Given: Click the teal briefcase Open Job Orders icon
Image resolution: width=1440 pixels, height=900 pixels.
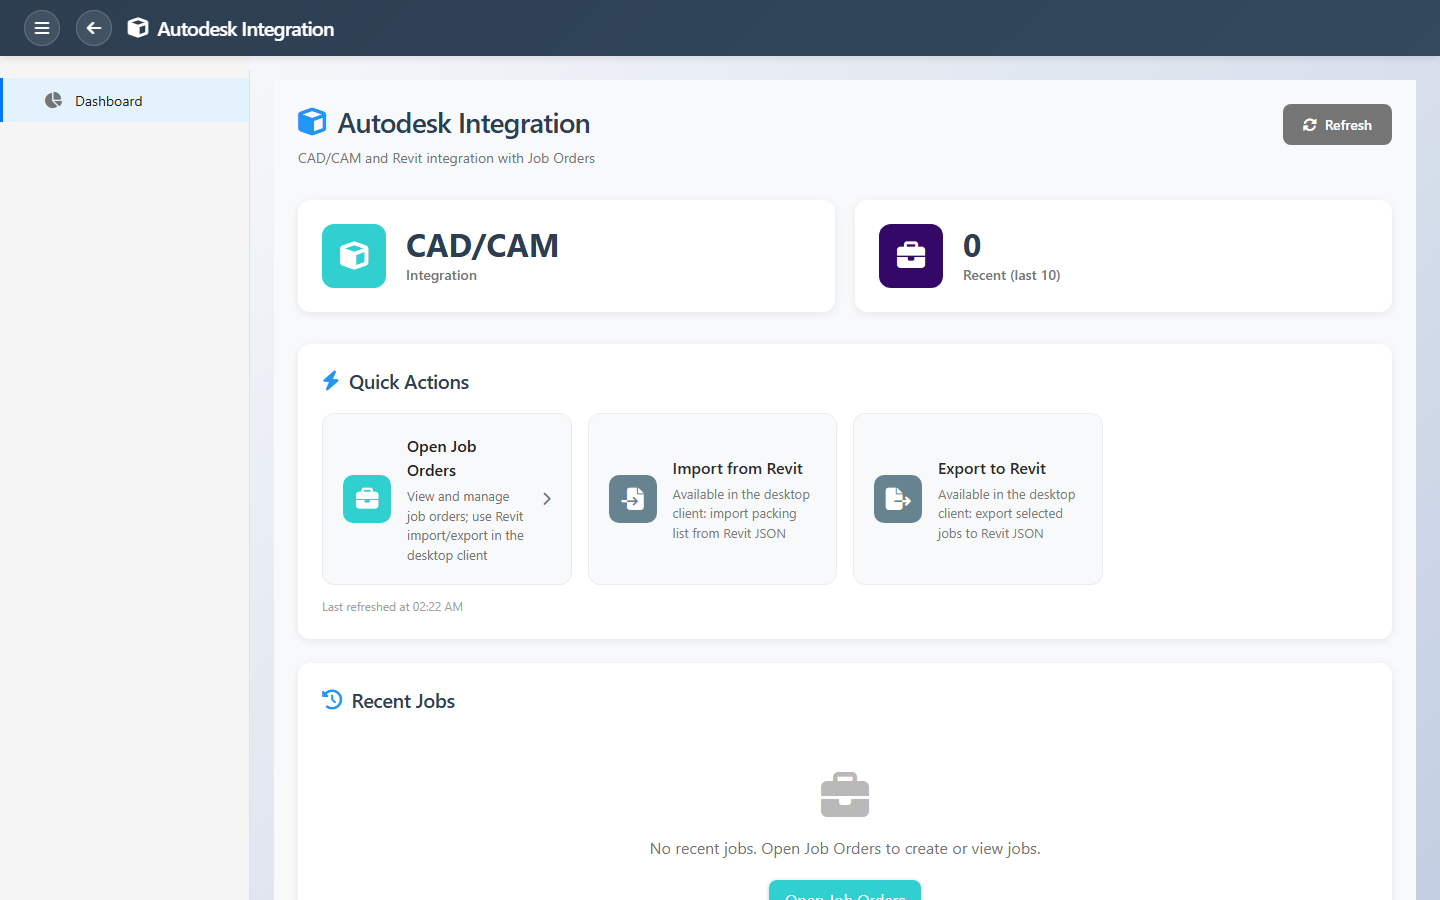Looking at the screenshot, I should pyautogui.click(x=367, y=499).
